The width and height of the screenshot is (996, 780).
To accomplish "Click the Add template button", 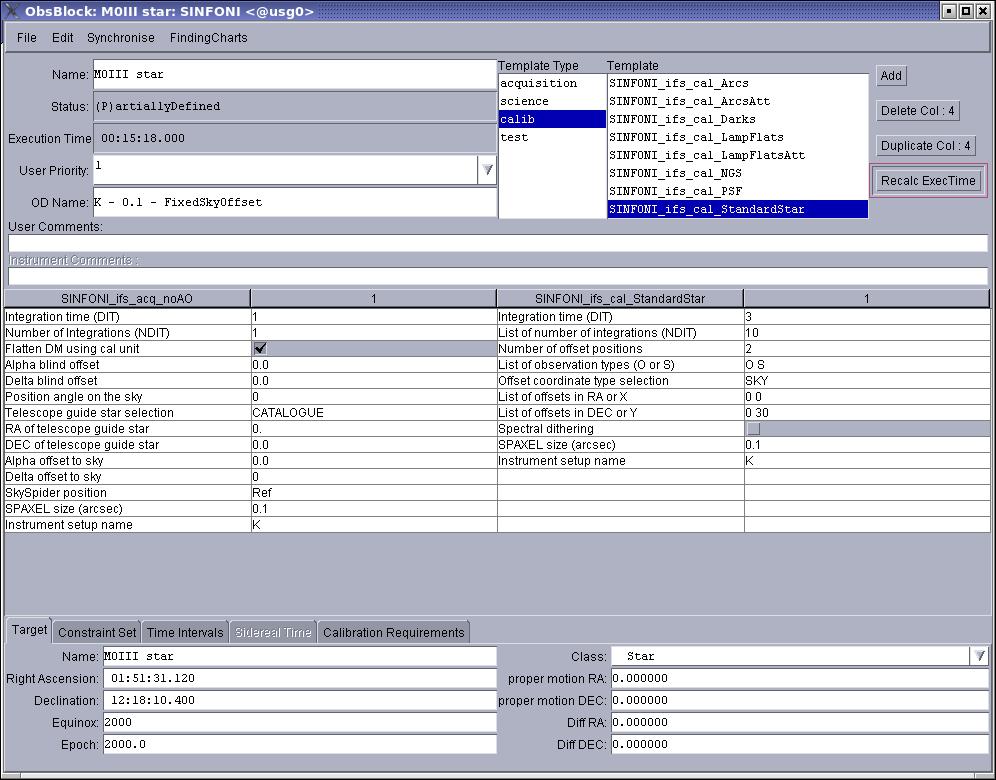I will tap(891, 76).
